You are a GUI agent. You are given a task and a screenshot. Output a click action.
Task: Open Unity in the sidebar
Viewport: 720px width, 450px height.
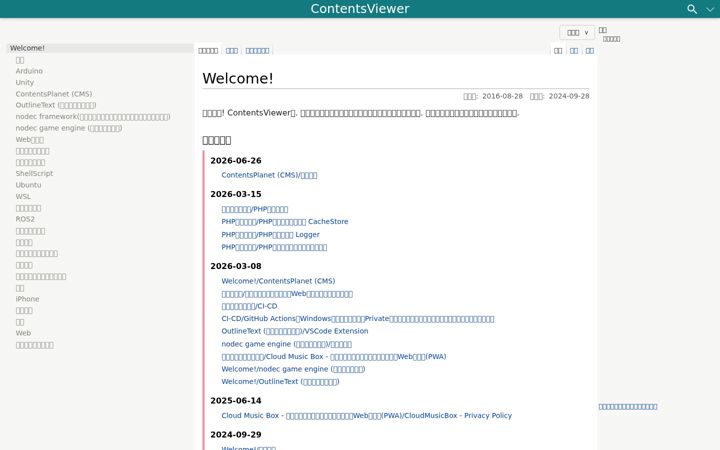(25, 82)
